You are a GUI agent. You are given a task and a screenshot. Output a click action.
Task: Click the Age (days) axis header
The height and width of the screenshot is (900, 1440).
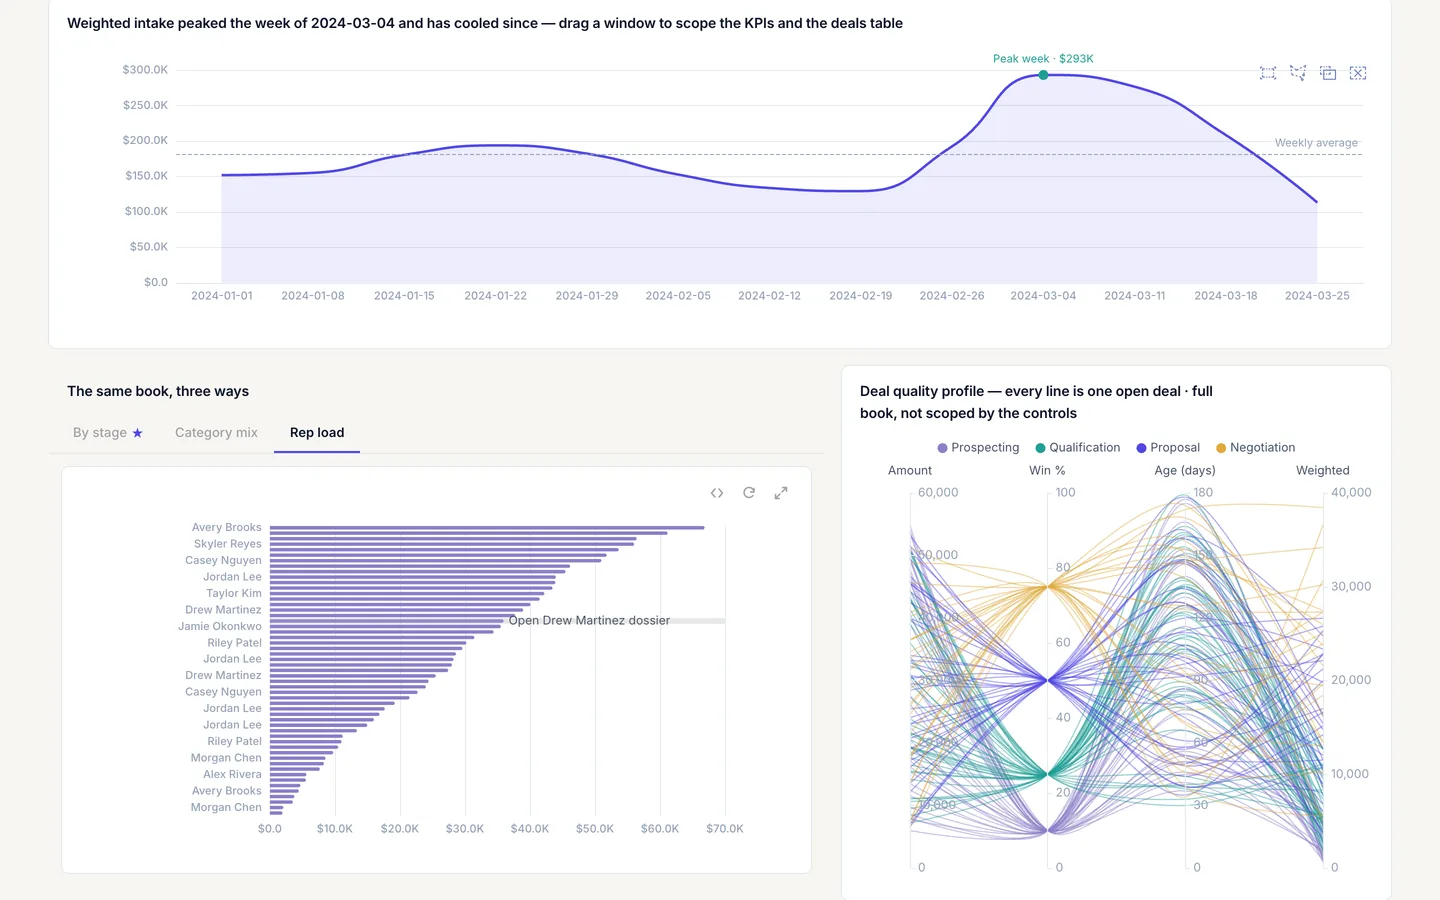point(1185,471)
